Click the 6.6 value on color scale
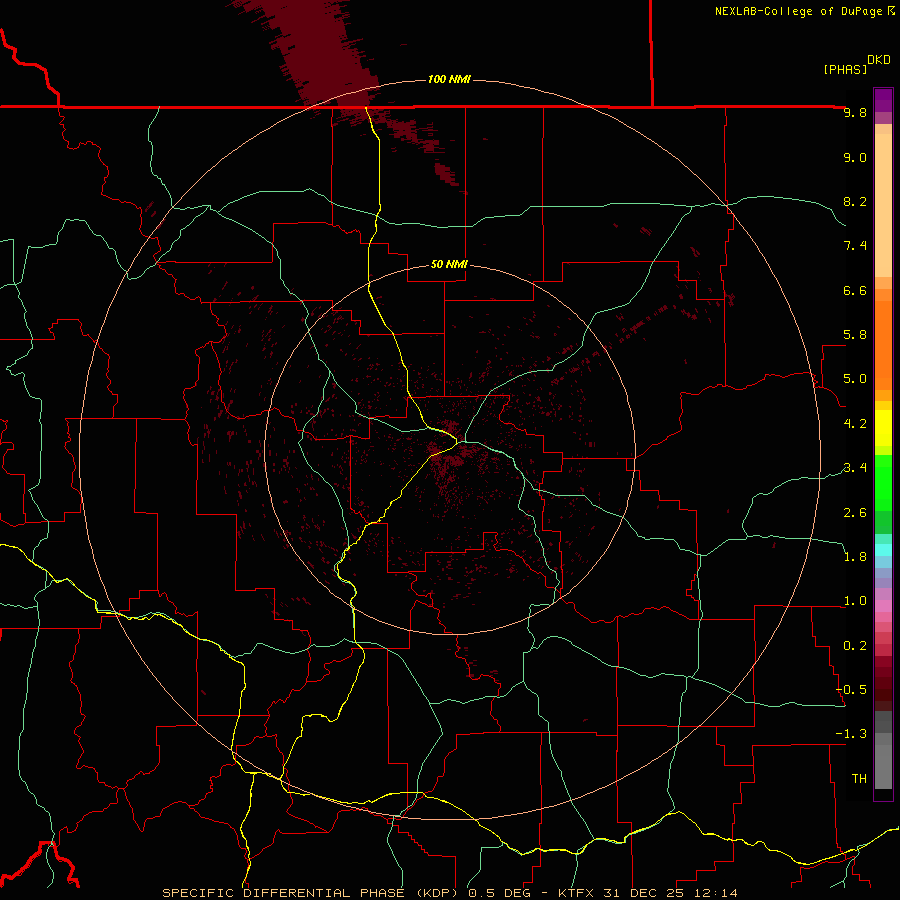Viewport: 900px width, 900px height. [x=855, y=290]
